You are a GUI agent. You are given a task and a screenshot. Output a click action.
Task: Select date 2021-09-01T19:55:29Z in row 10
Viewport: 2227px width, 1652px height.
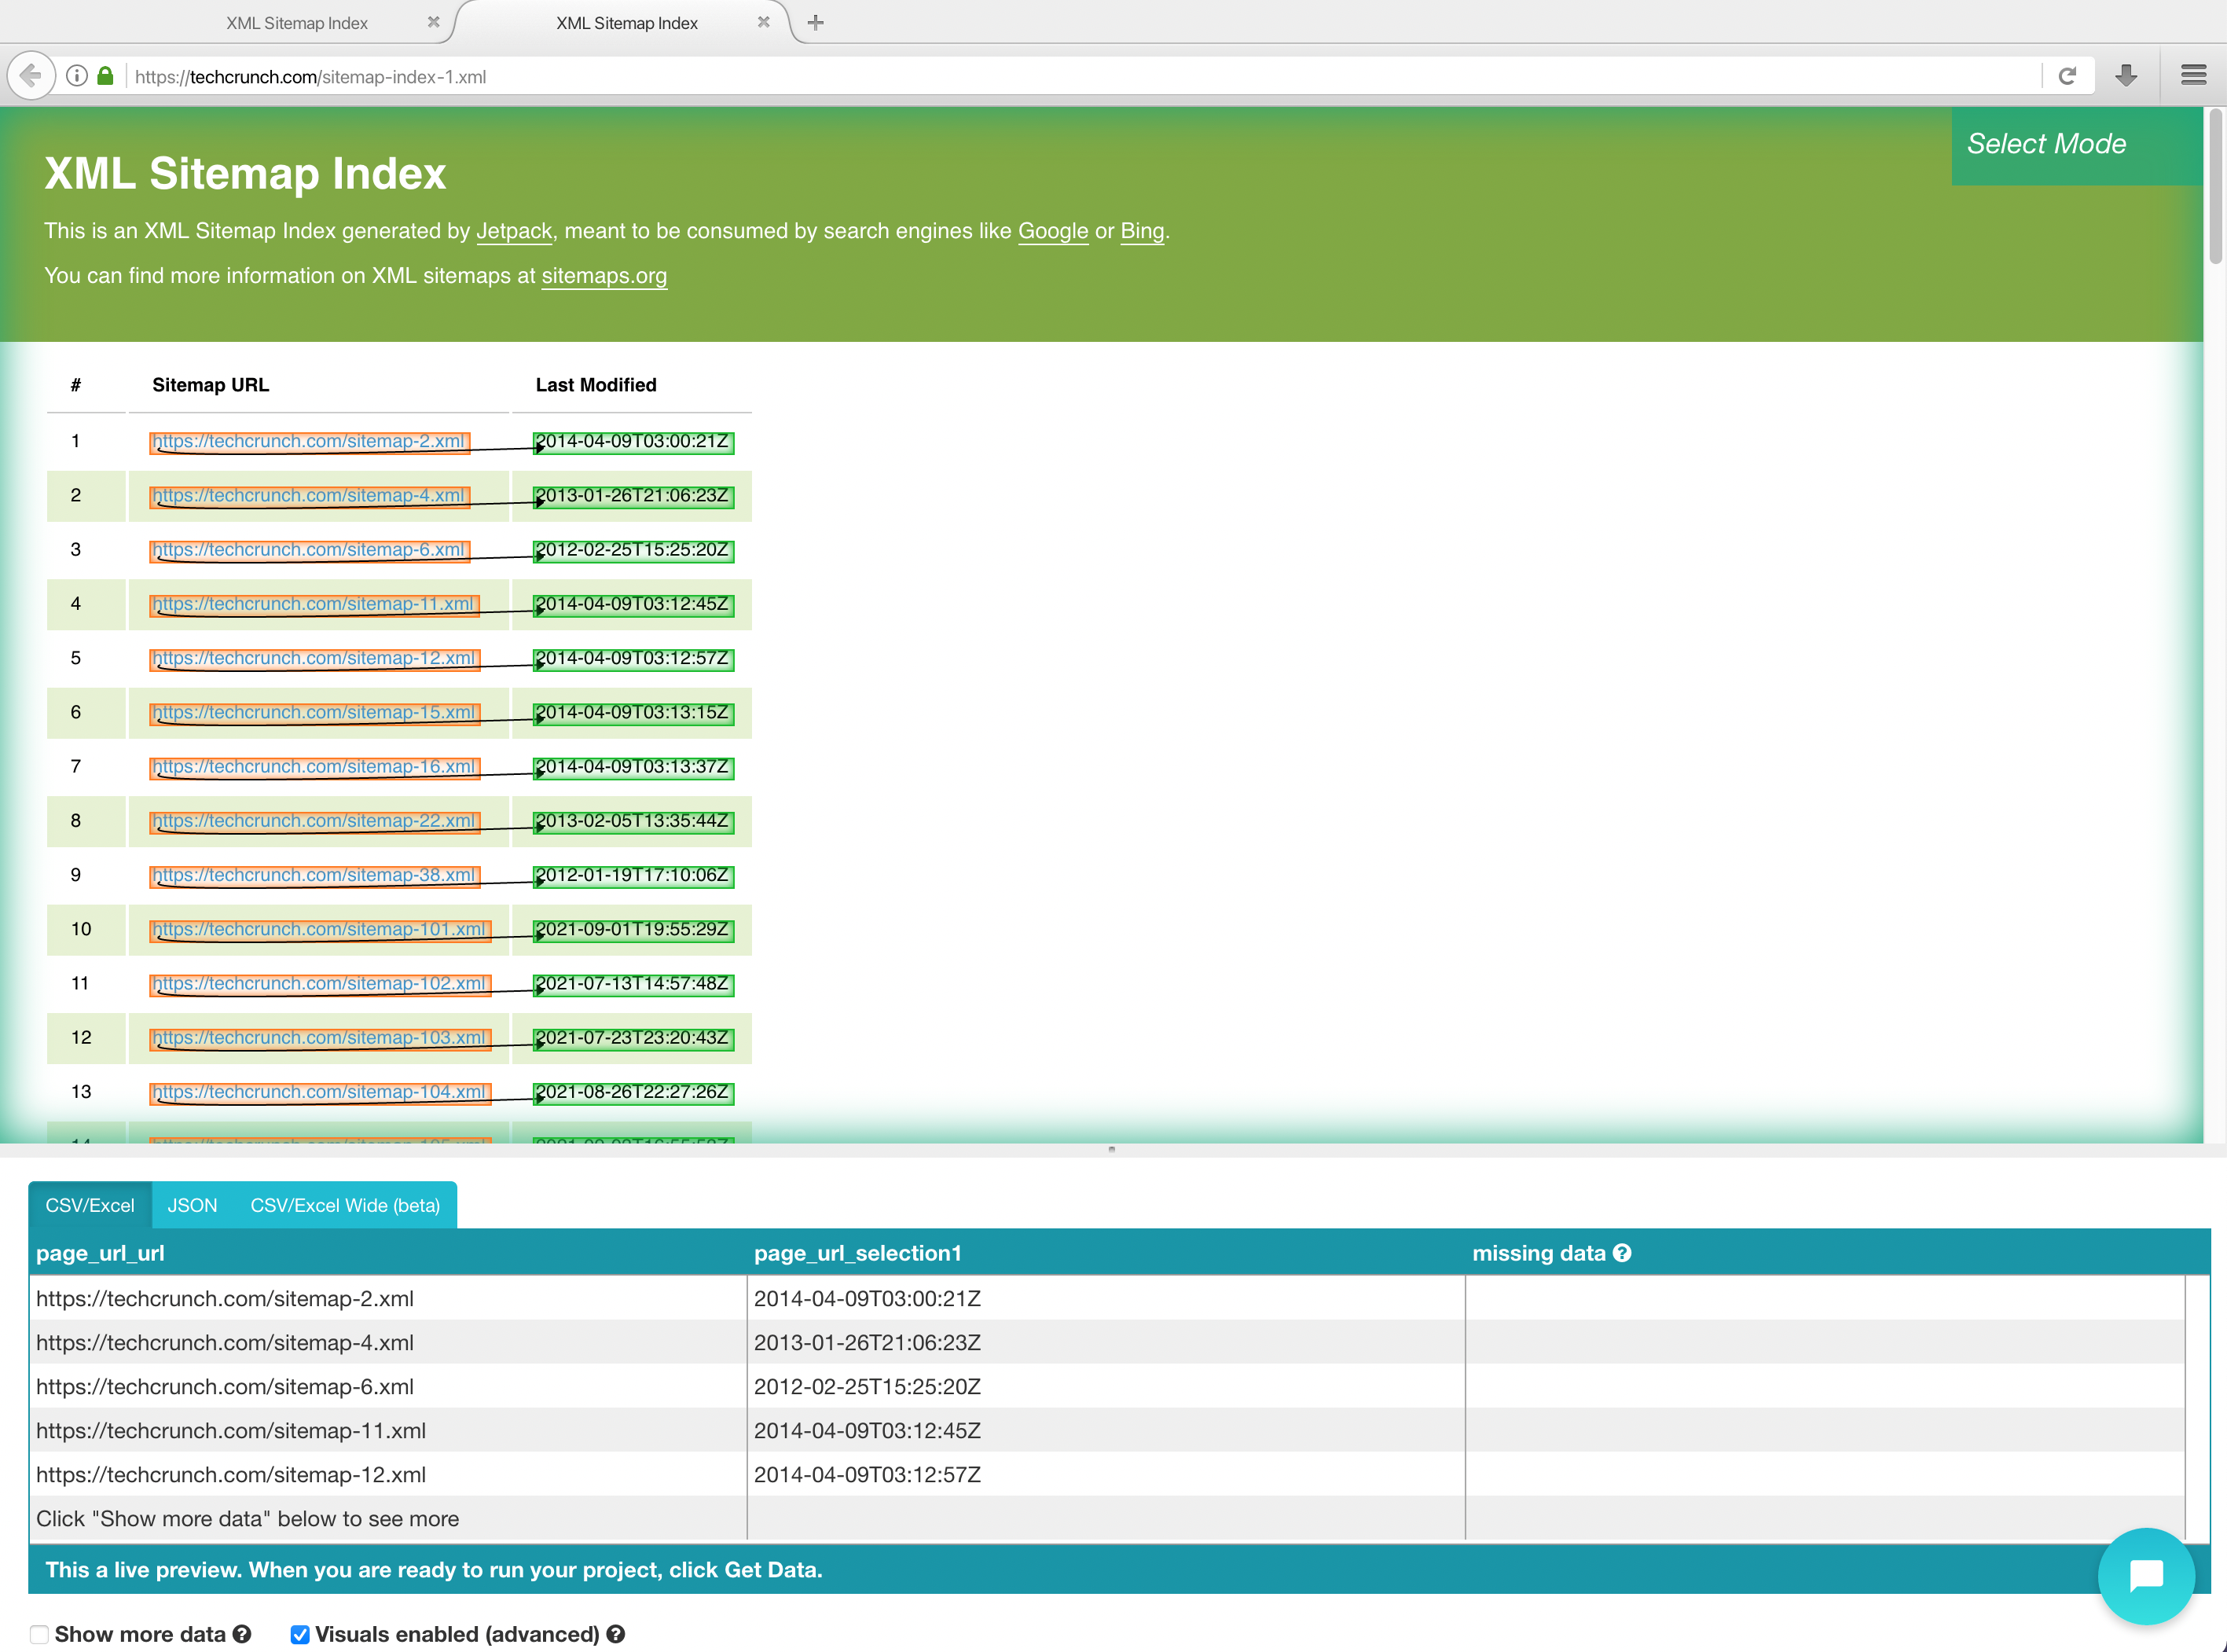pos(633,930)
